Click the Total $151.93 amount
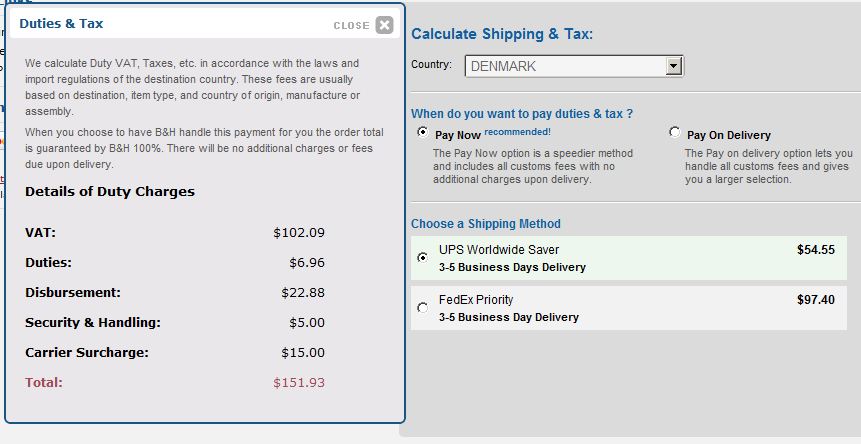The image size is (861, 444). pyautogui.click(x=299, y=383)
